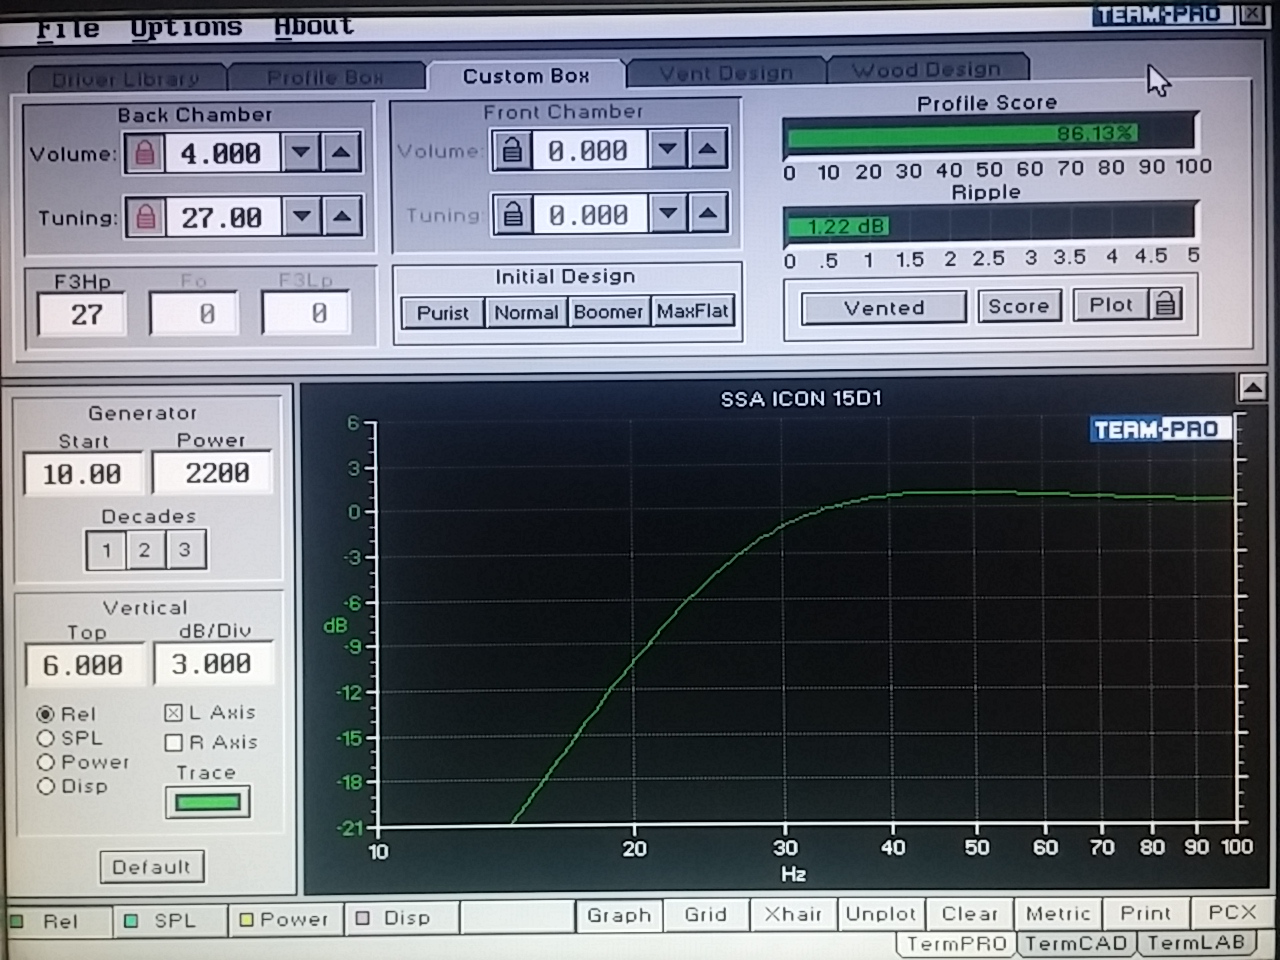This screenshot has width=1280, height=960.
Task: Increase Front Chamber Volume with up arrow
Action: pos(708,150)
